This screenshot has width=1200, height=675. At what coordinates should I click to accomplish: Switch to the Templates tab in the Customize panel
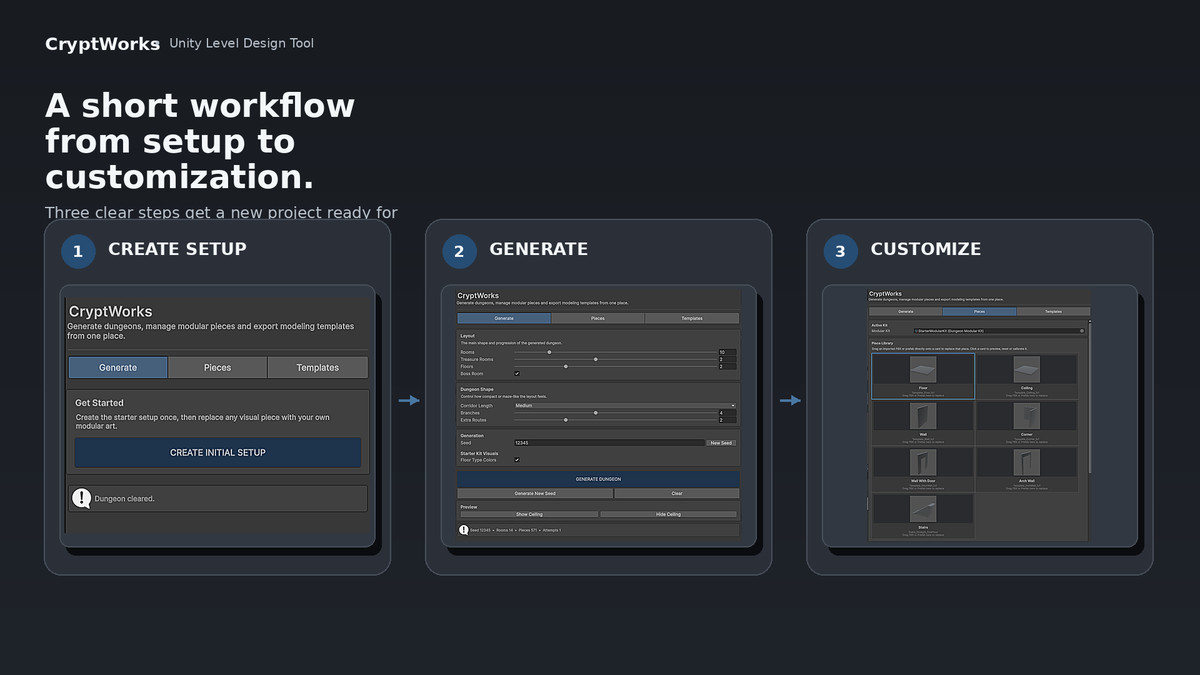1053,311
